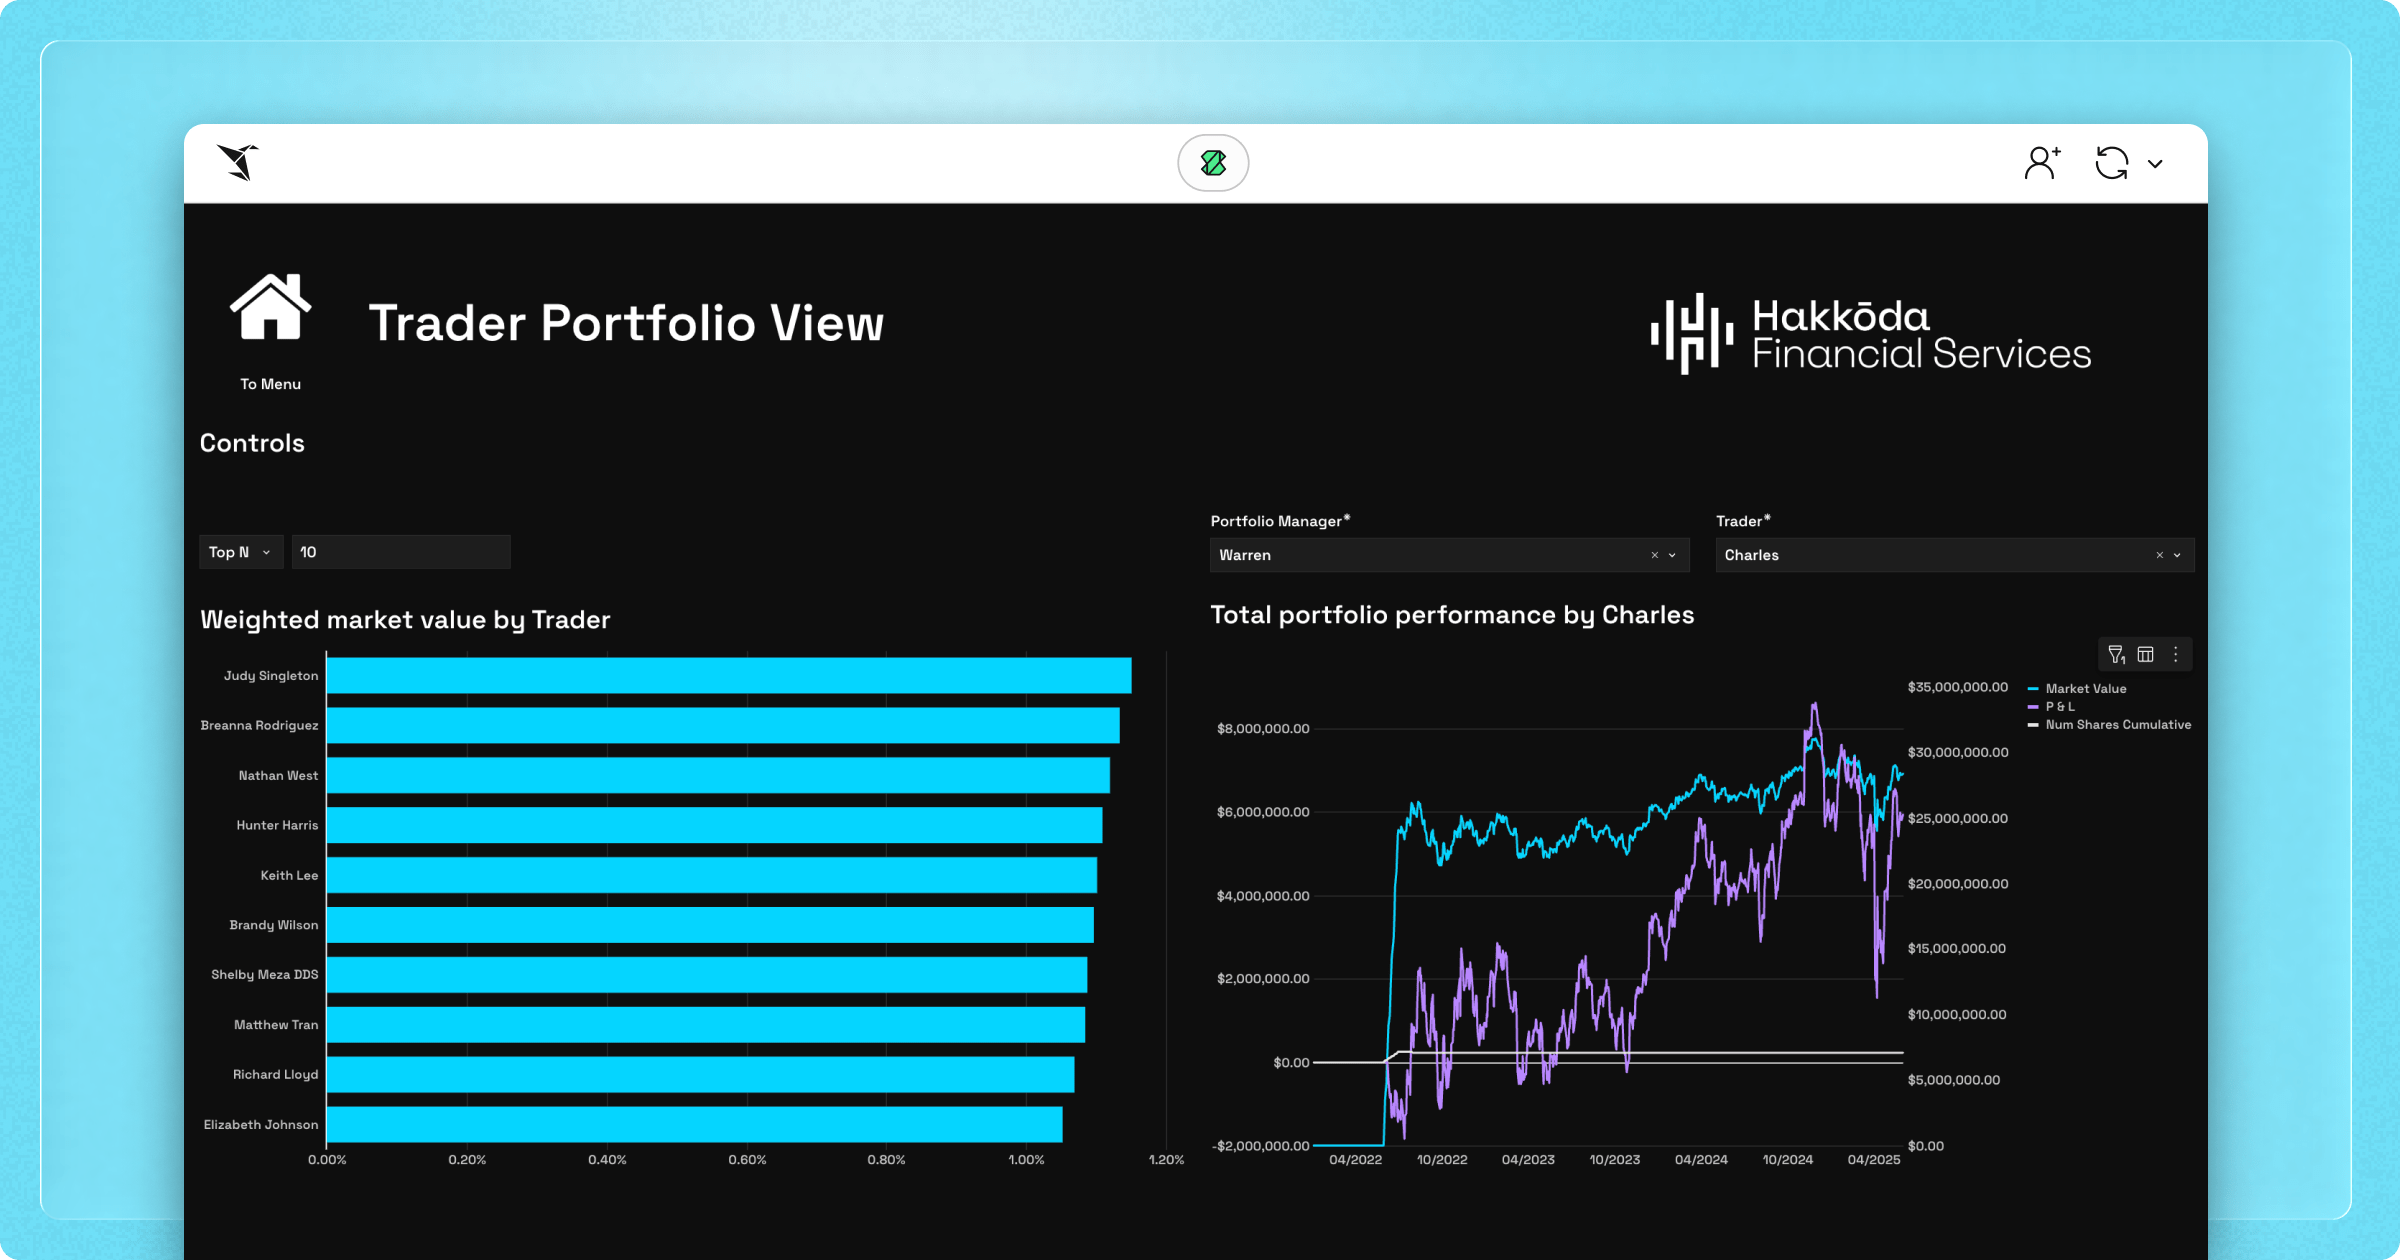
Task: Click the add user icon
Action: click(2042, 163)
